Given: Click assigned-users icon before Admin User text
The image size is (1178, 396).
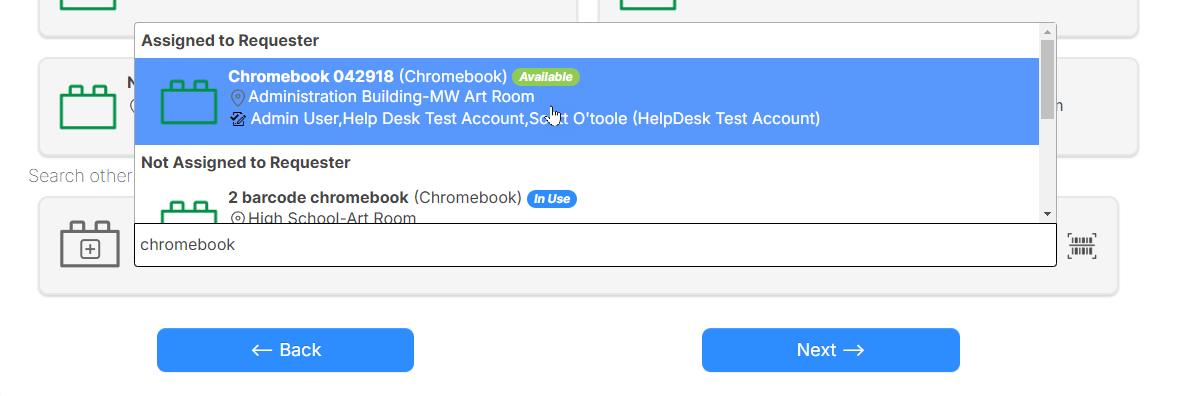Looking at the screenshot, I should point(238,119).
